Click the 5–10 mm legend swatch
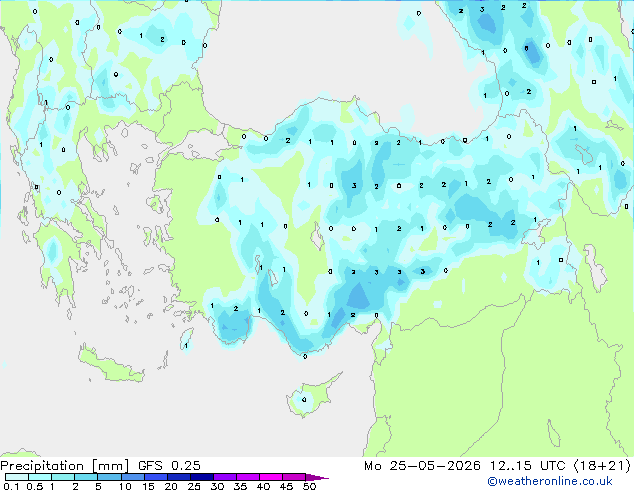Screen dimensions: 634x490 [109, 477]
